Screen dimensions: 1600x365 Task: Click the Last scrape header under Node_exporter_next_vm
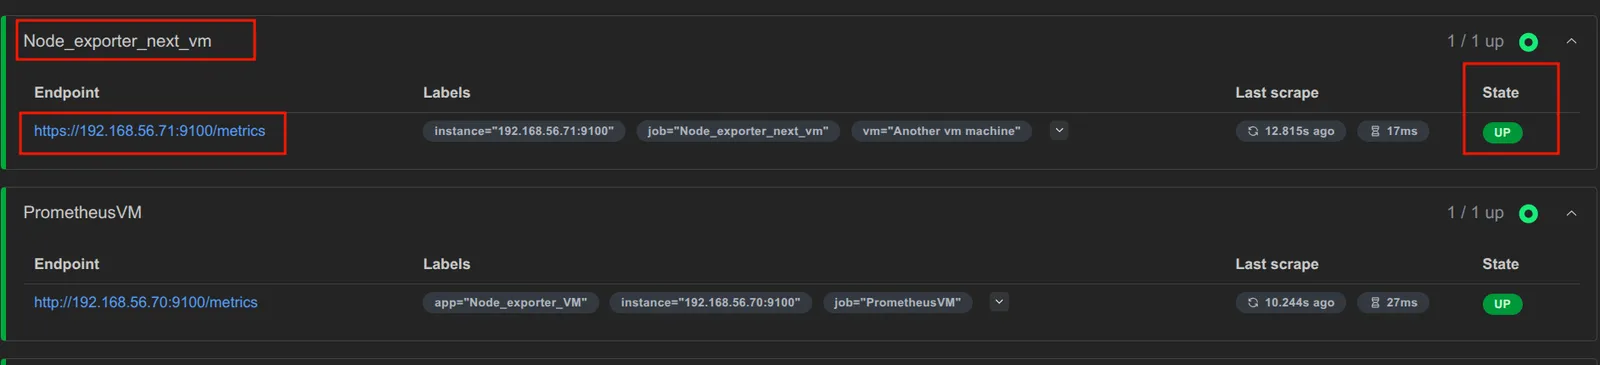click(x=1277, y=92)
